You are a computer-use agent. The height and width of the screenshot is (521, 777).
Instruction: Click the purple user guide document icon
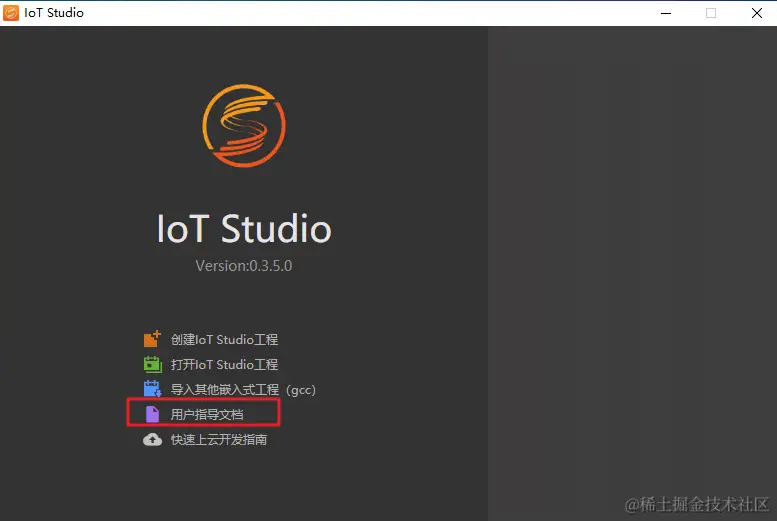point(152,414)
